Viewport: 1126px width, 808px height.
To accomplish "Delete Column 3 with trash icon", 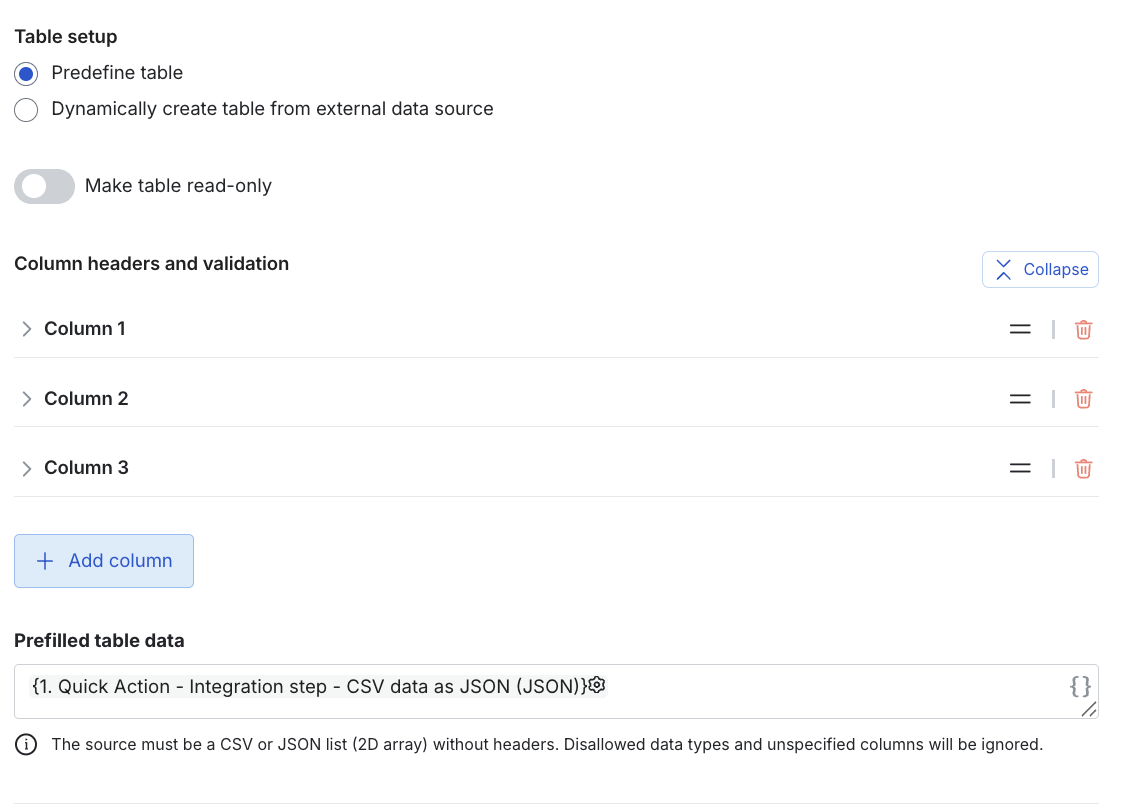I will [x=1083, y=468].
